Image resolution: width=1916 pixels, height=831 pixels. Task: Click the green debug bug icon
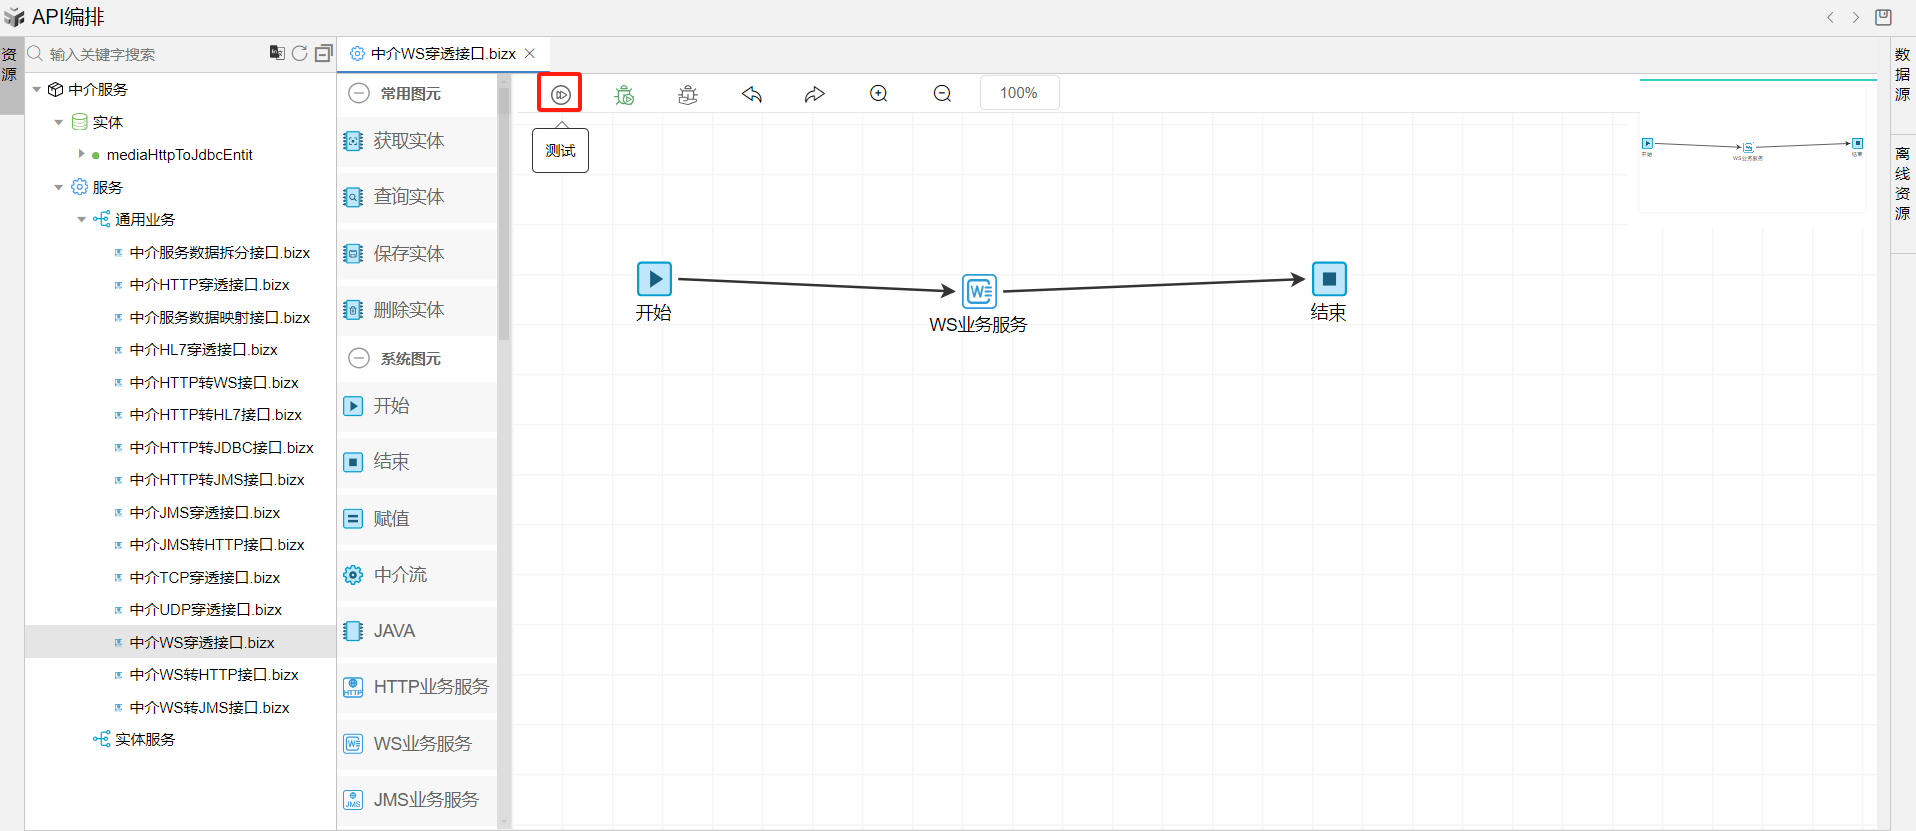point(624,94)
